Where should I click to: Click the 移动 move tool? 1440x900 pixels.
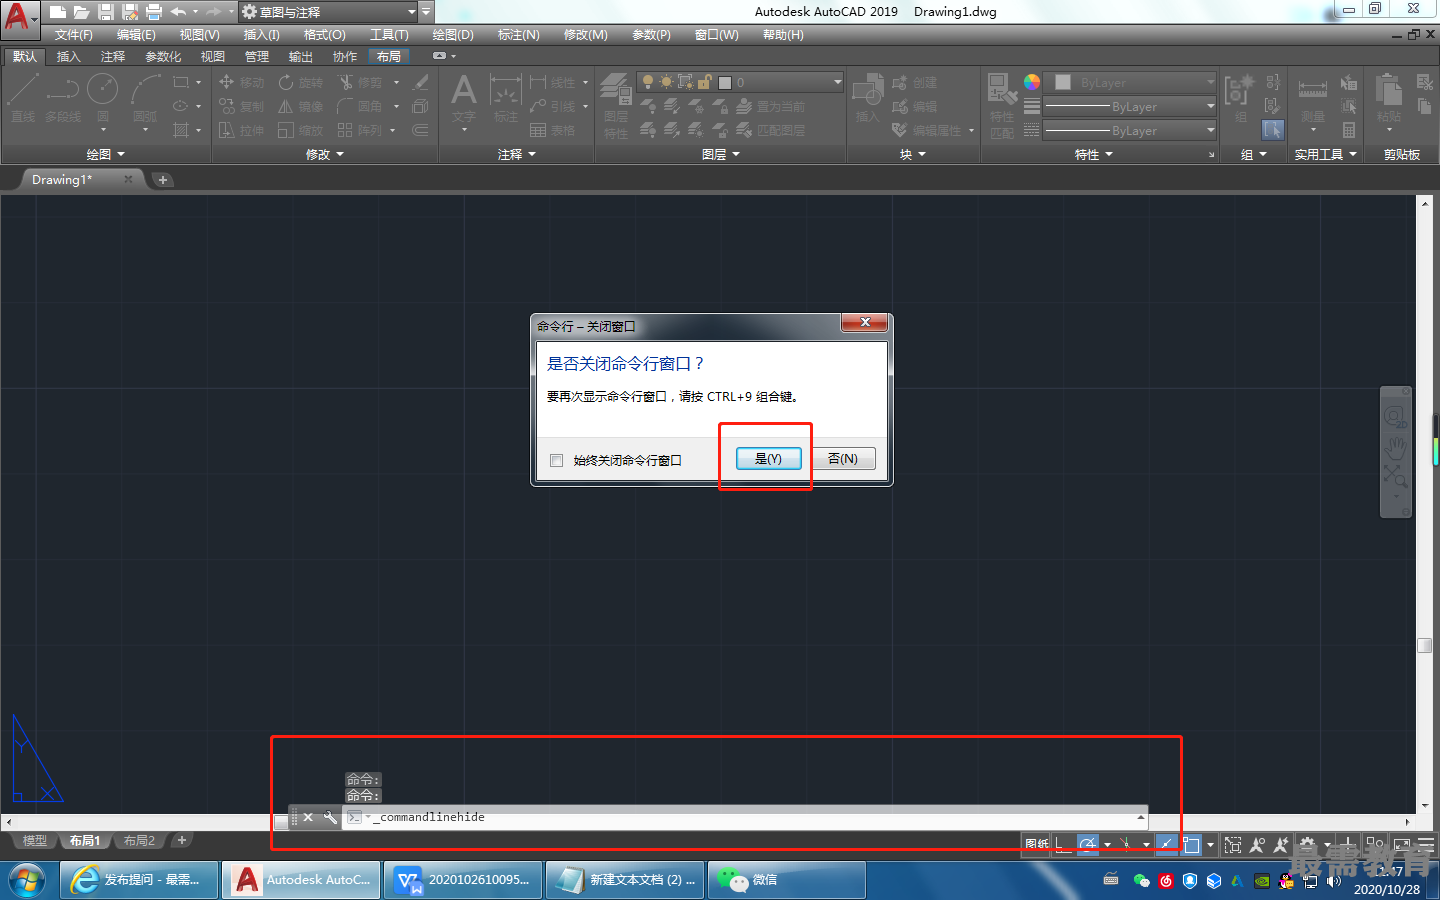click(241, 82)
